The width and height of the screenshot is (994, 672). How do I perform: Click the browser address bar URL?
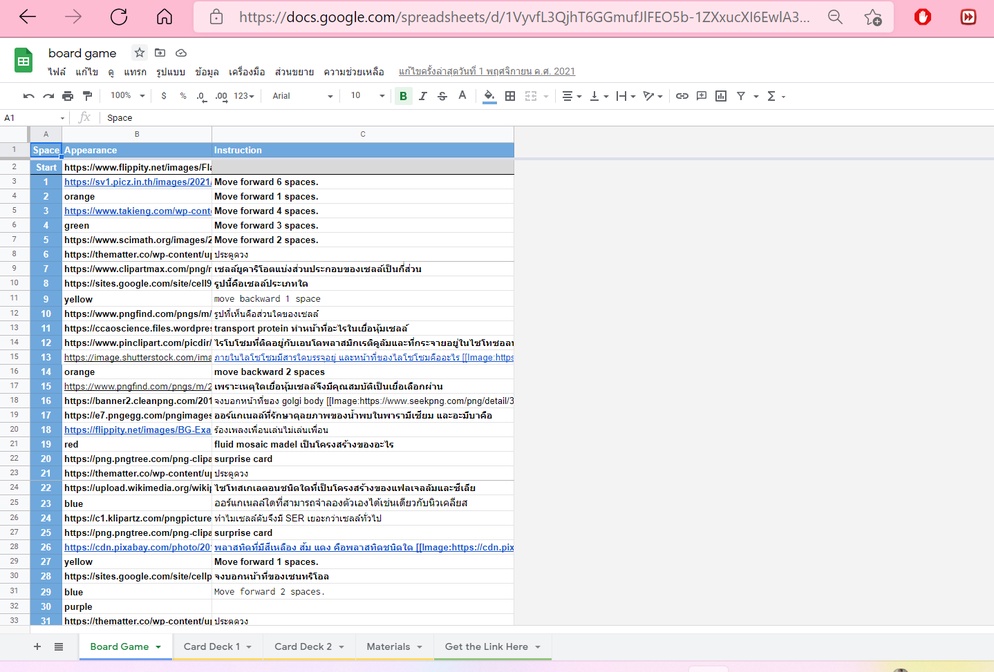tap(524, 17)
